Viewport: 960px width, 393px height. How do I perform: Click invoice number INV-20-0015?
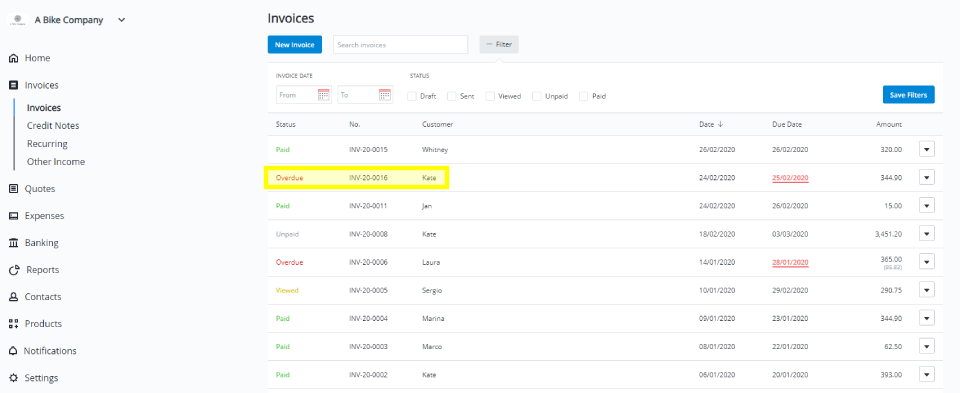pos(368,149)
